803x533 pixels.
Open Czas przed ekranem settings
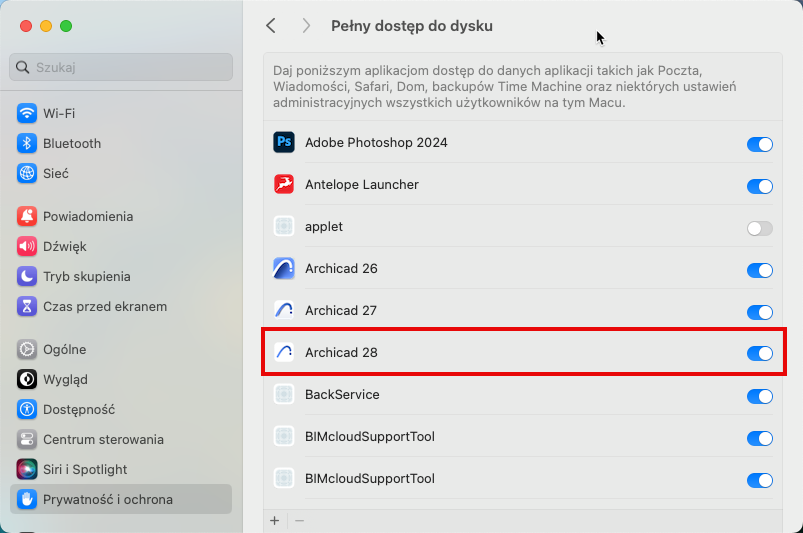pyautogui.click(x=121, y=307)
